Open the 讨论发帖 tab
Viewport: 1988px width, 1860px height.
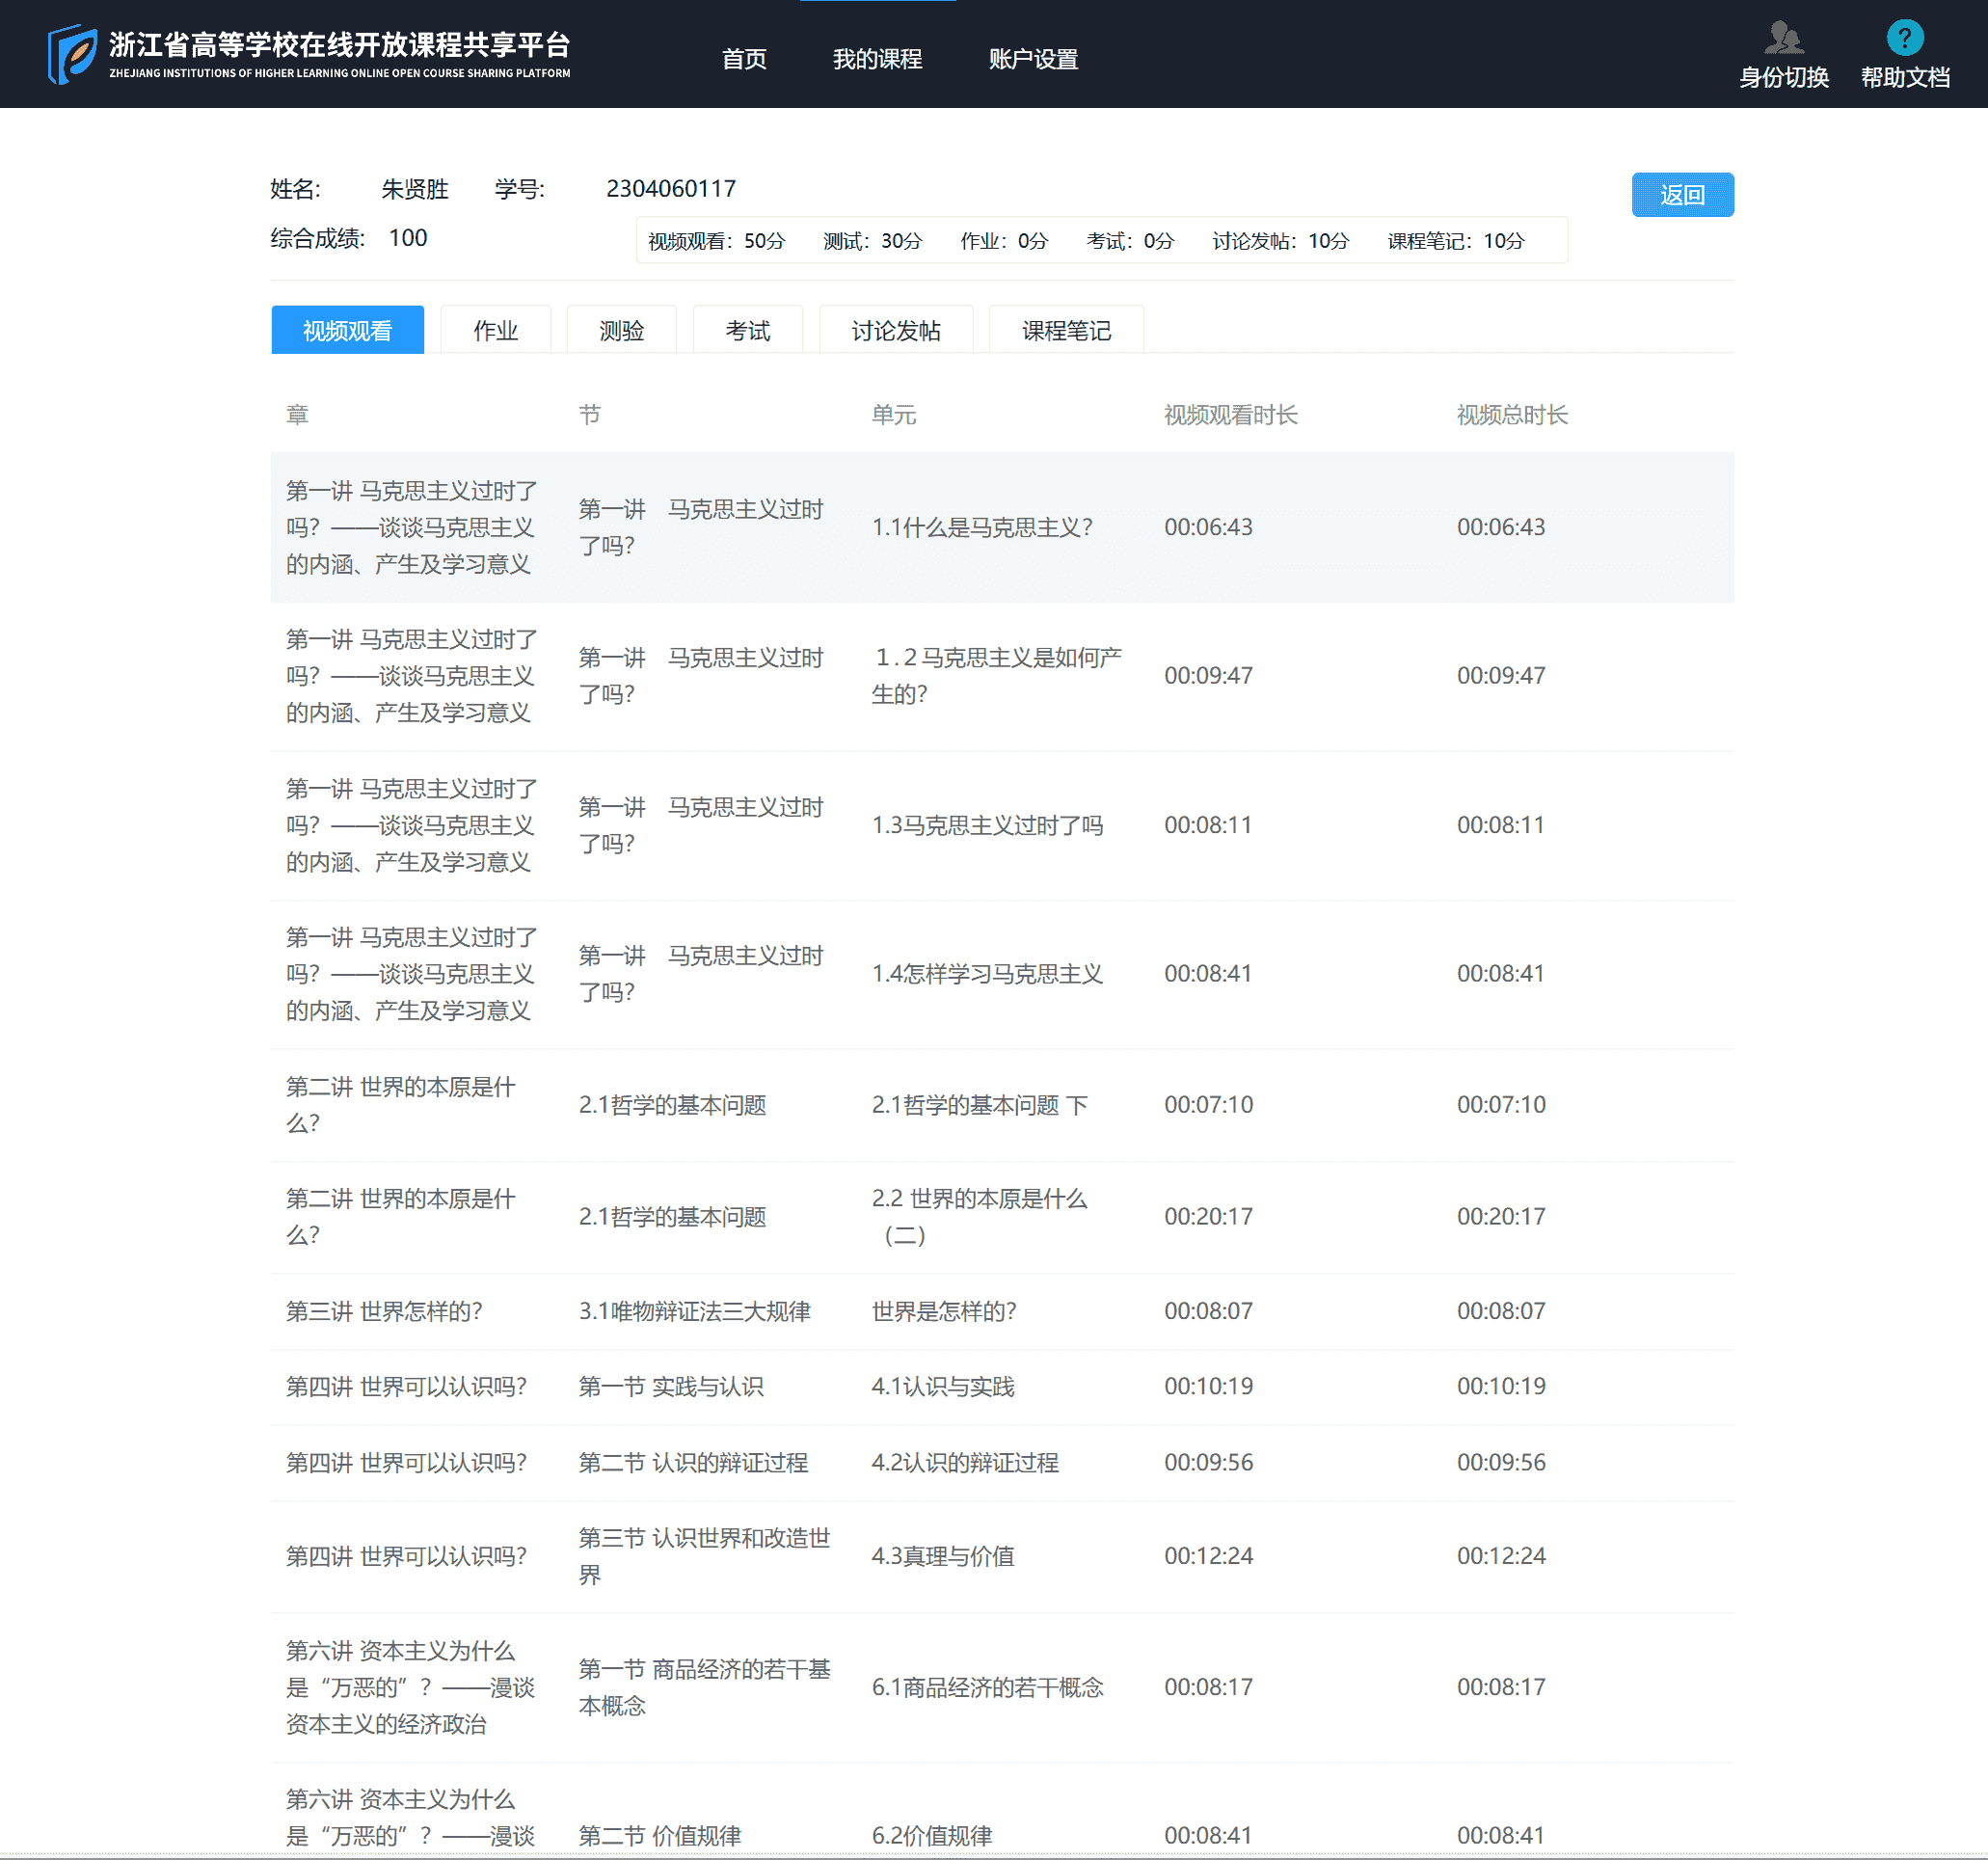tap(895, 330)
